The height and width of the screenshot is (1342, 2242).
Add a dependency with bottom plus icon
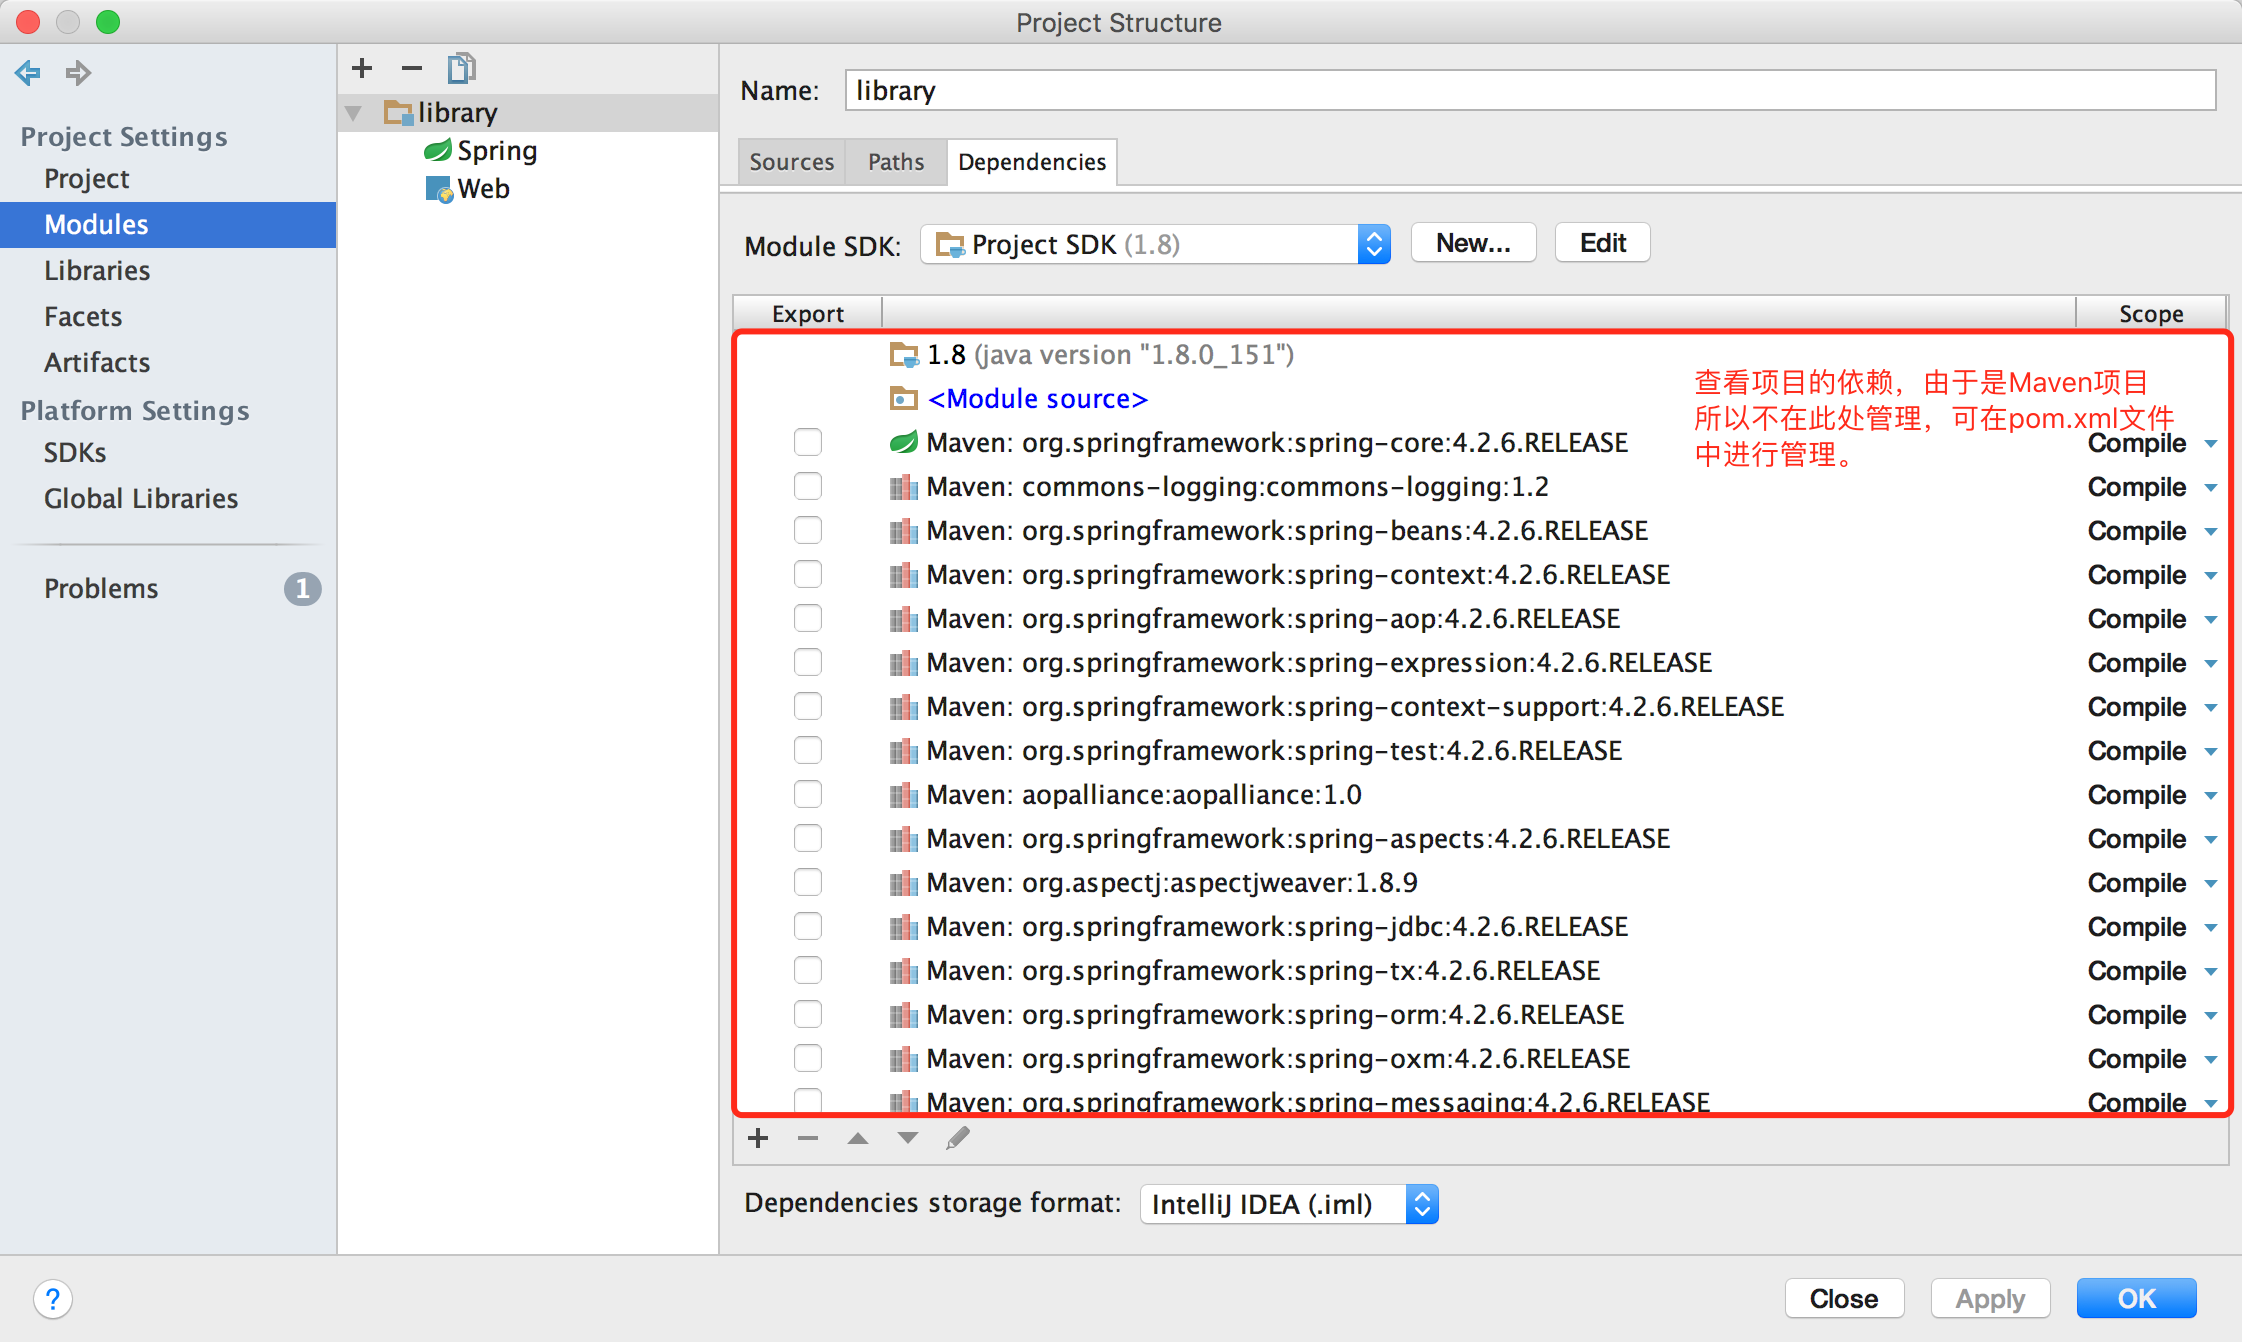pyautogui.click(x=758, y=1138)
